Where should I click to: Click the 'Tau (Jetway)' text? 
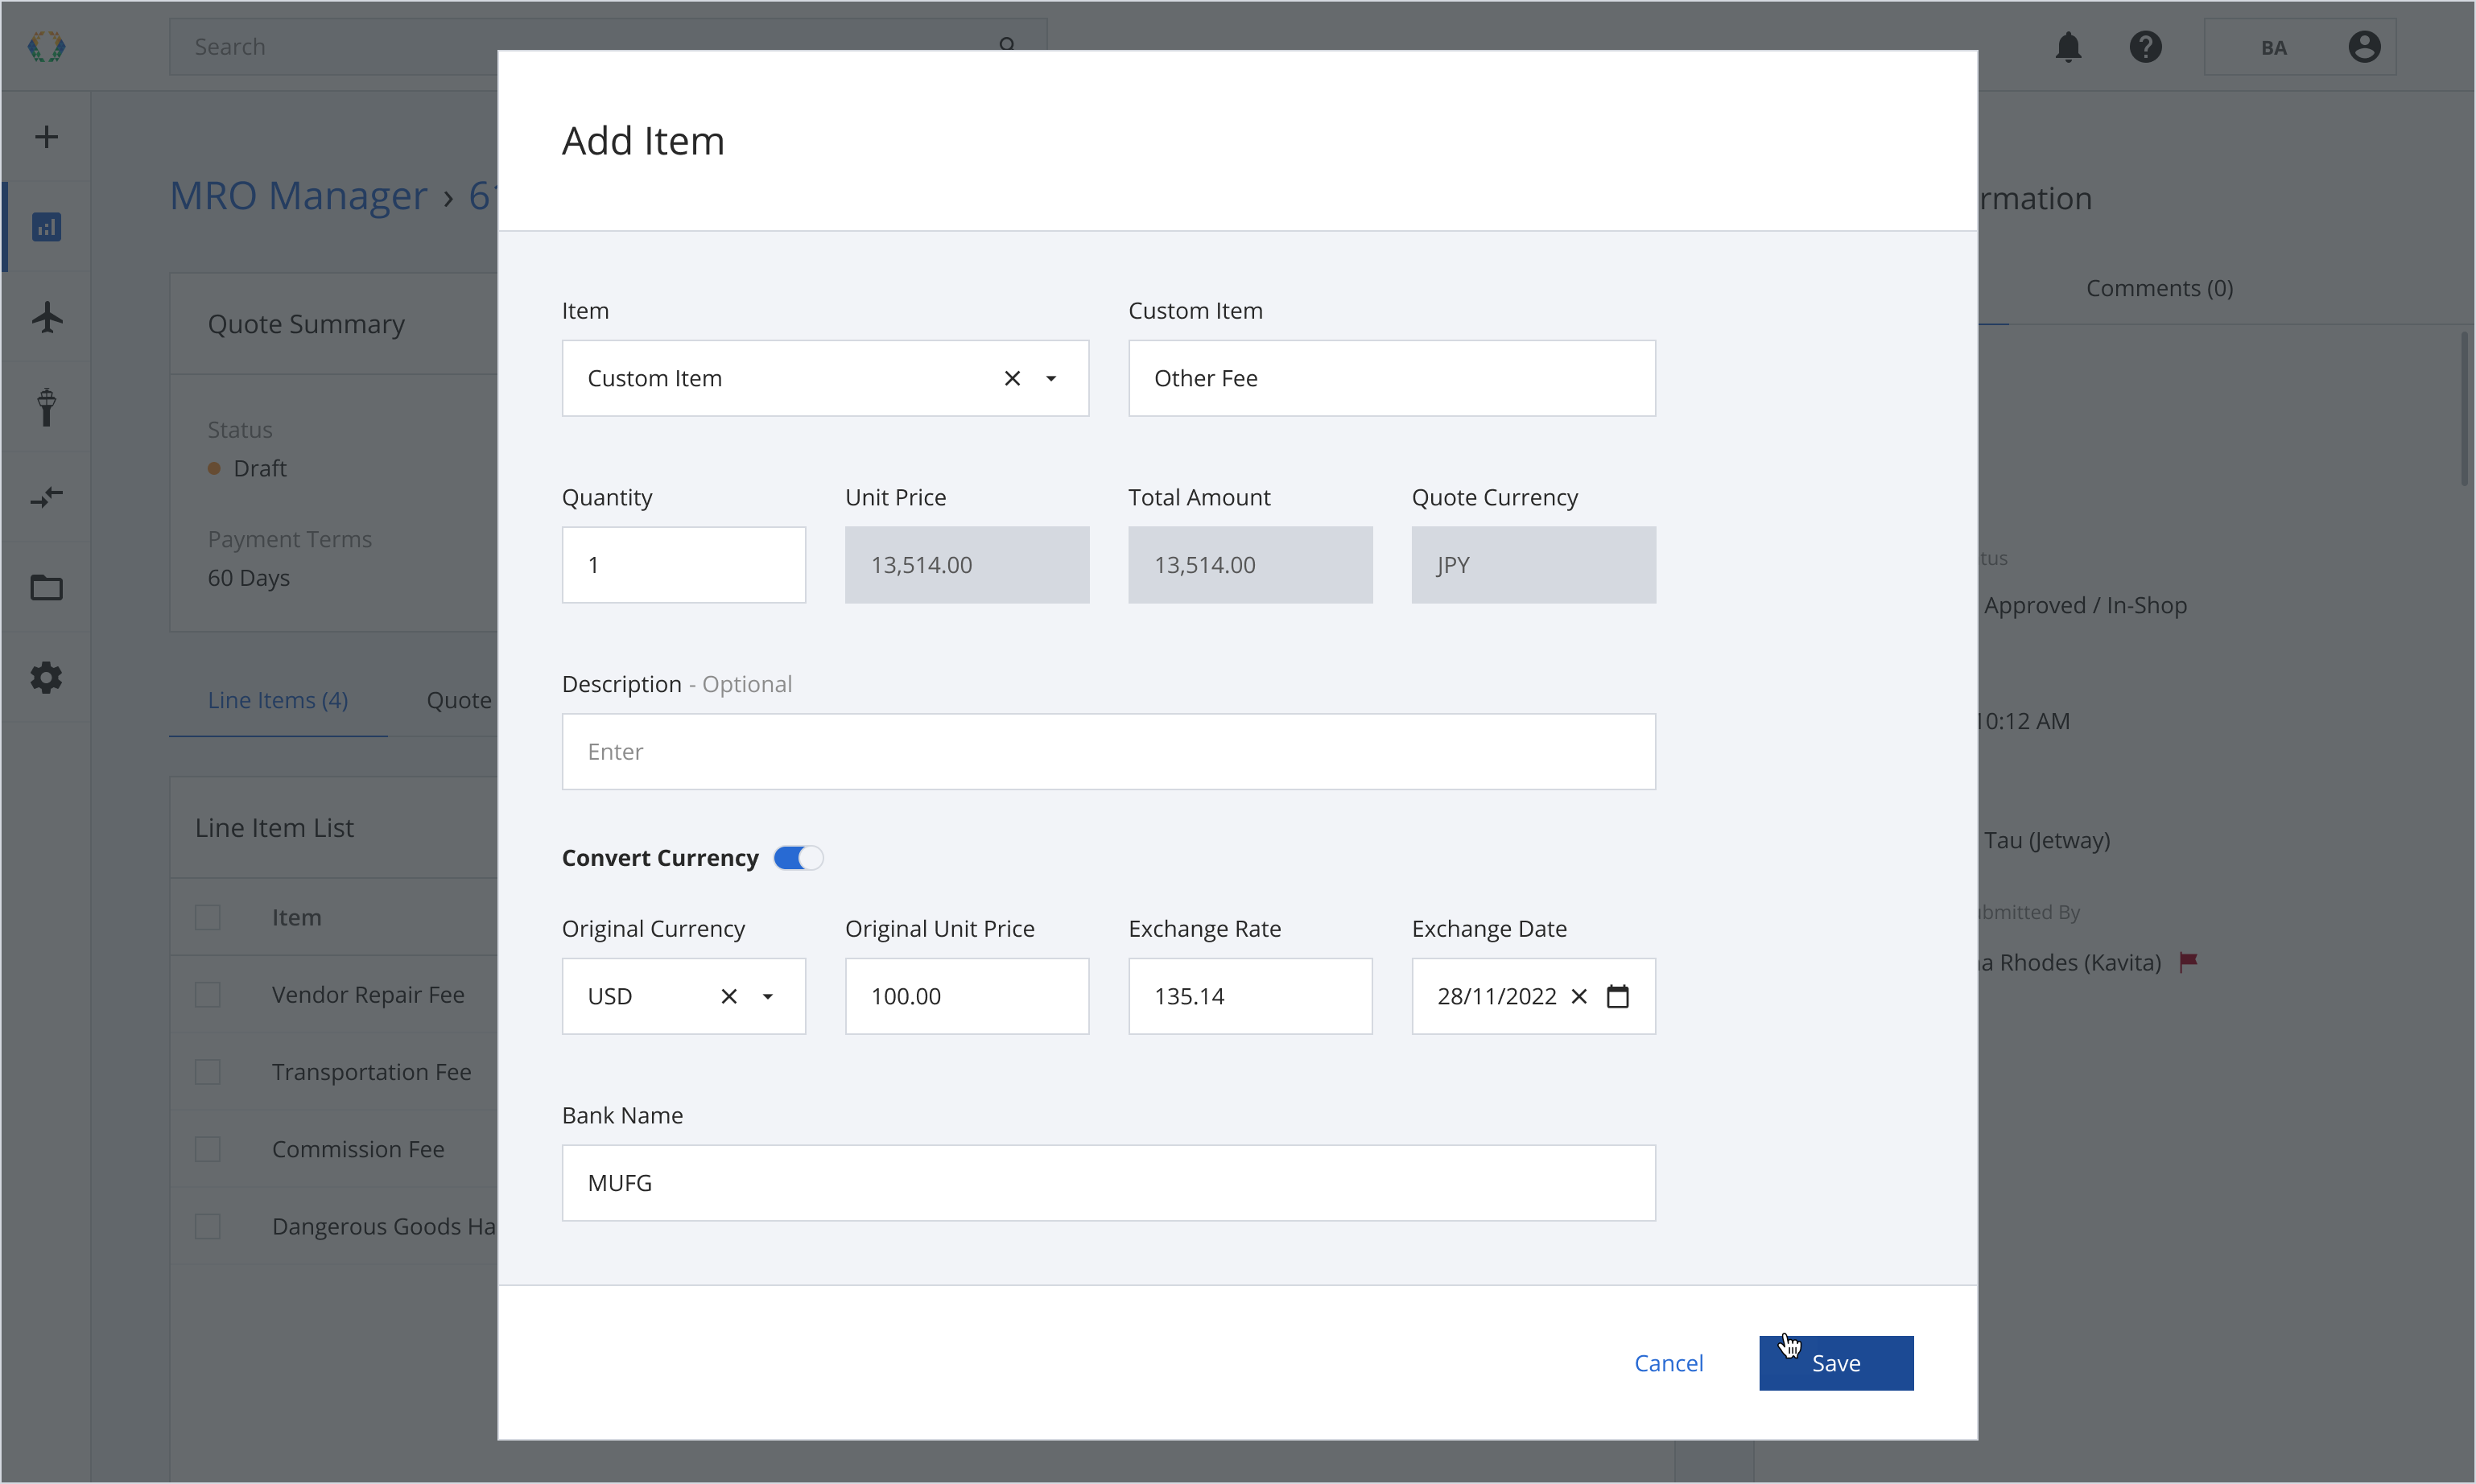coord(2047,840)
